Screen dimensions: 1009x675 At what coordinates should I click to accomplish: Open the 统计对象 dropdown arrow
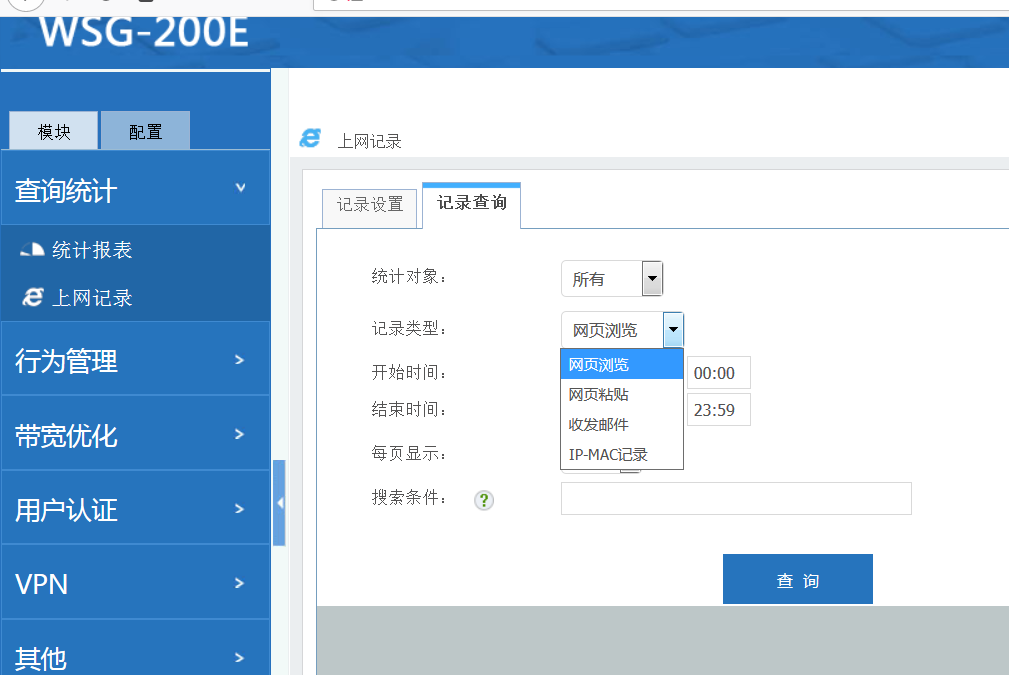pos(652,279)
